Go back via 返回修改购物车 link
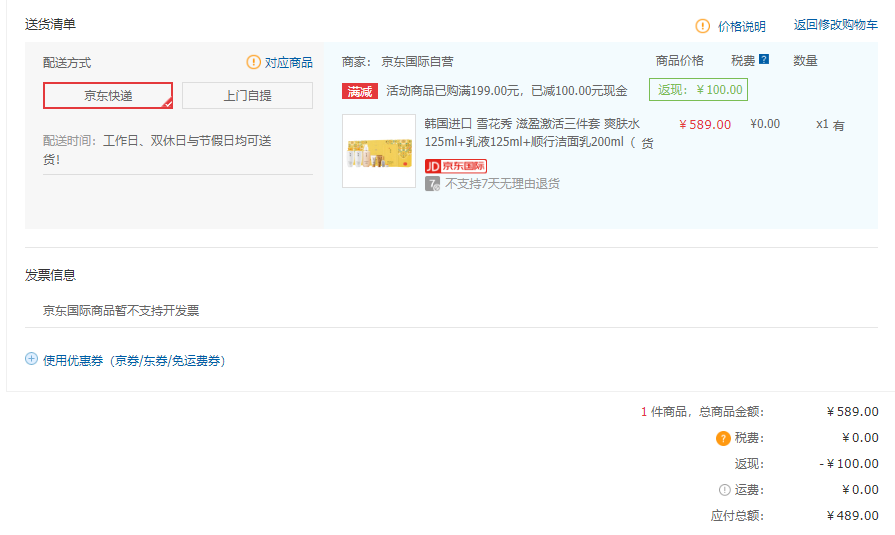 pos(835,25)
